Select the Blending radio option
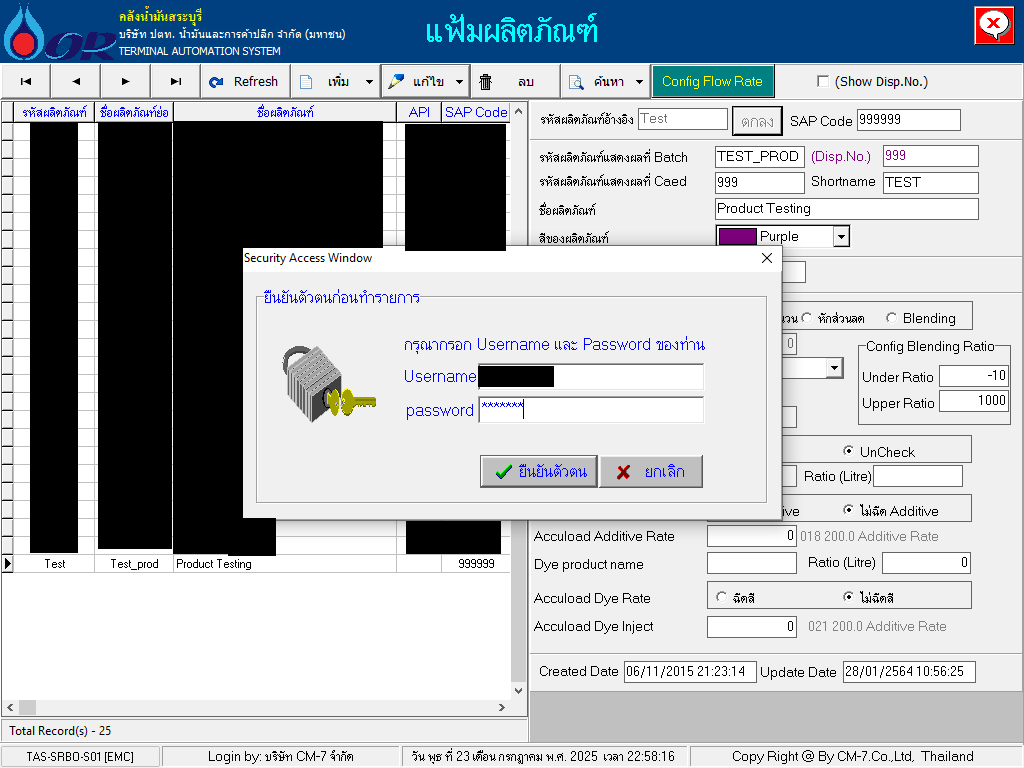 tap(892, 318)
